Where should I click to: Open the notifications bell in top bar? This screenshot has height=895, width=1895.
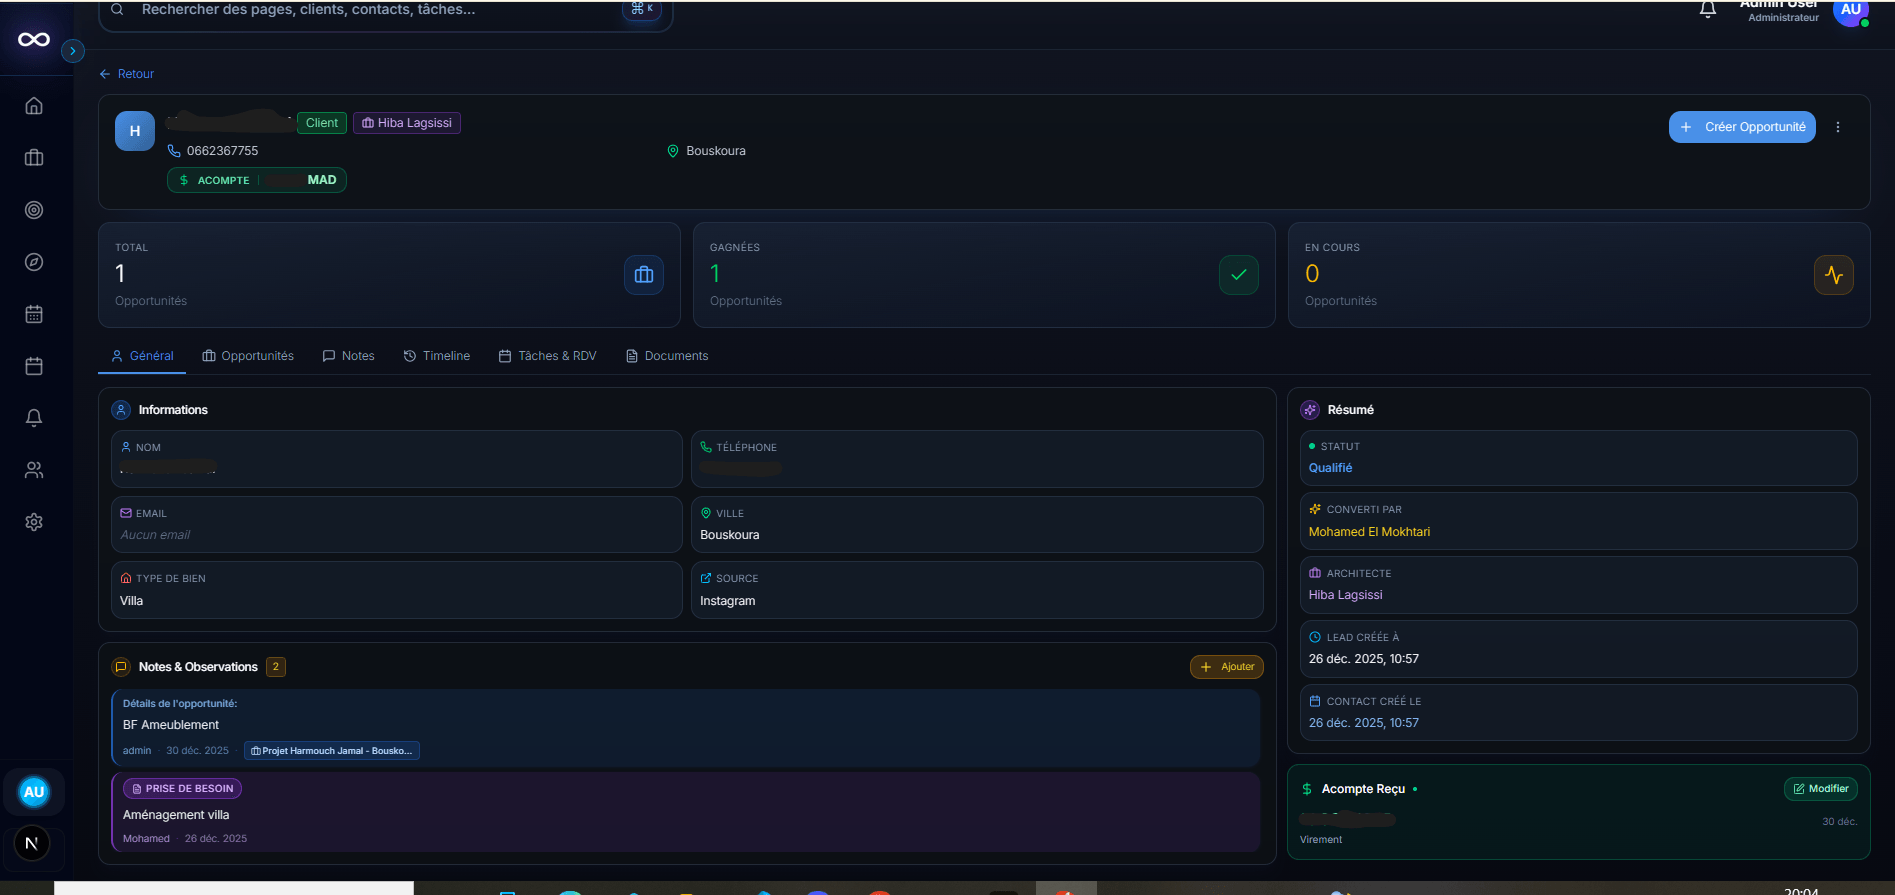tap(1708, 10)
